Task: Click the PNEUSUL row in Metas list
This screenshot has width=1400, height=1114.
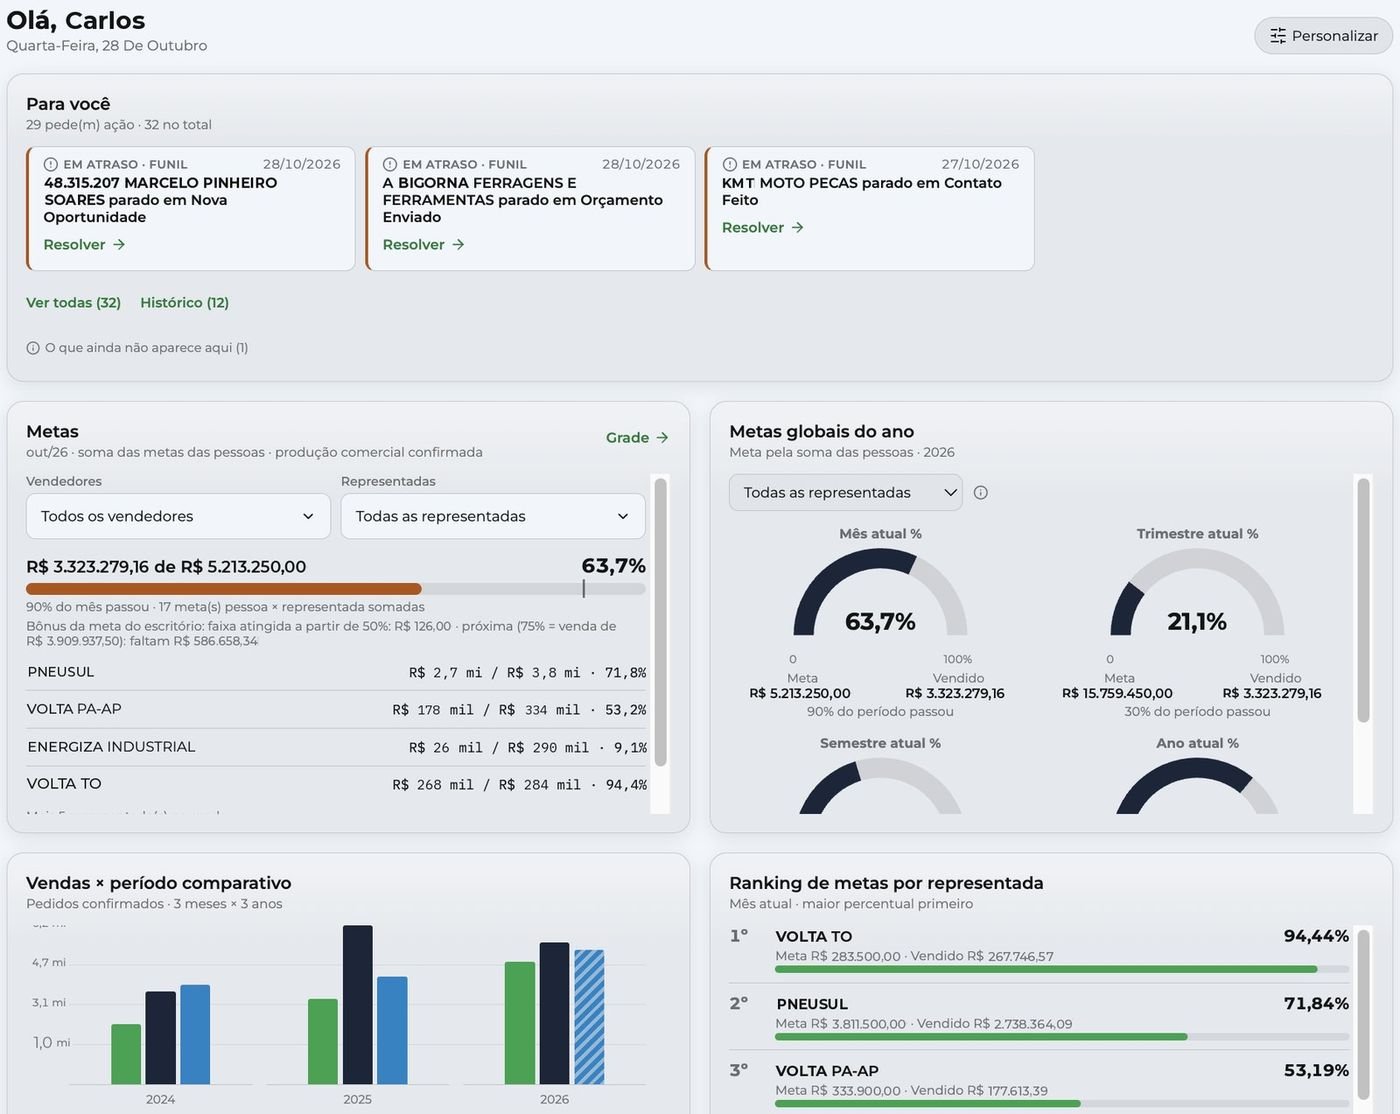Action: tap(336, 672)
